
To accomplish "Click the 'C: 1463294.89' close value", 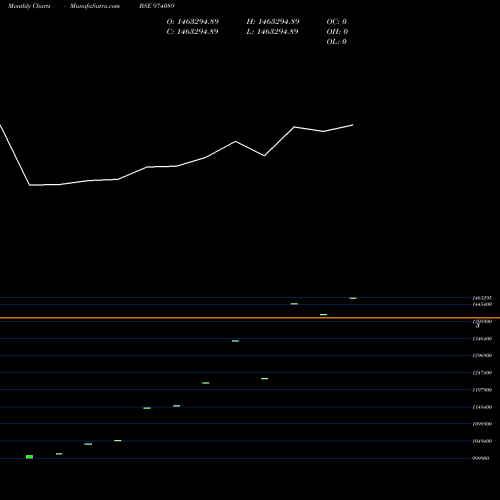I will [192, 32].
